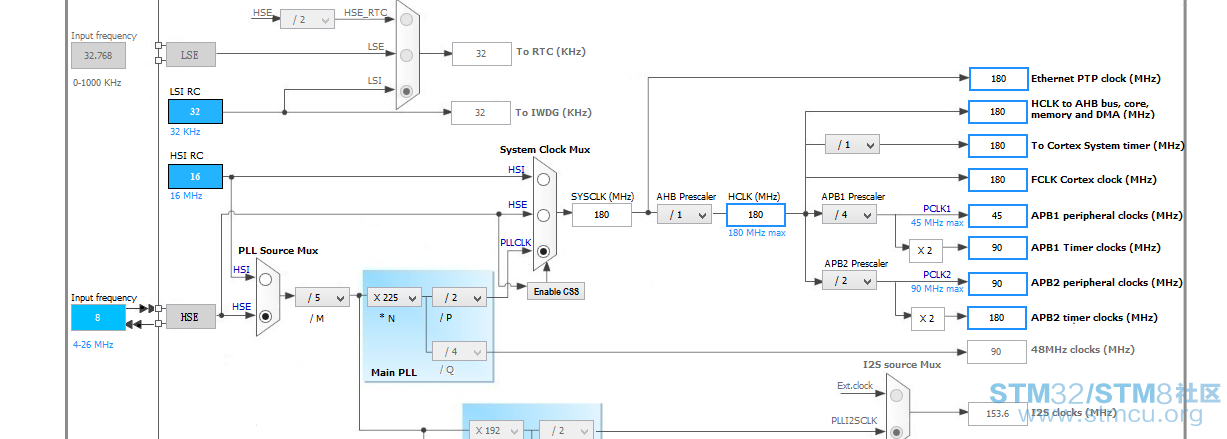
Task: Click the LSE input frequency field 32.768
Action: [98, 56]
